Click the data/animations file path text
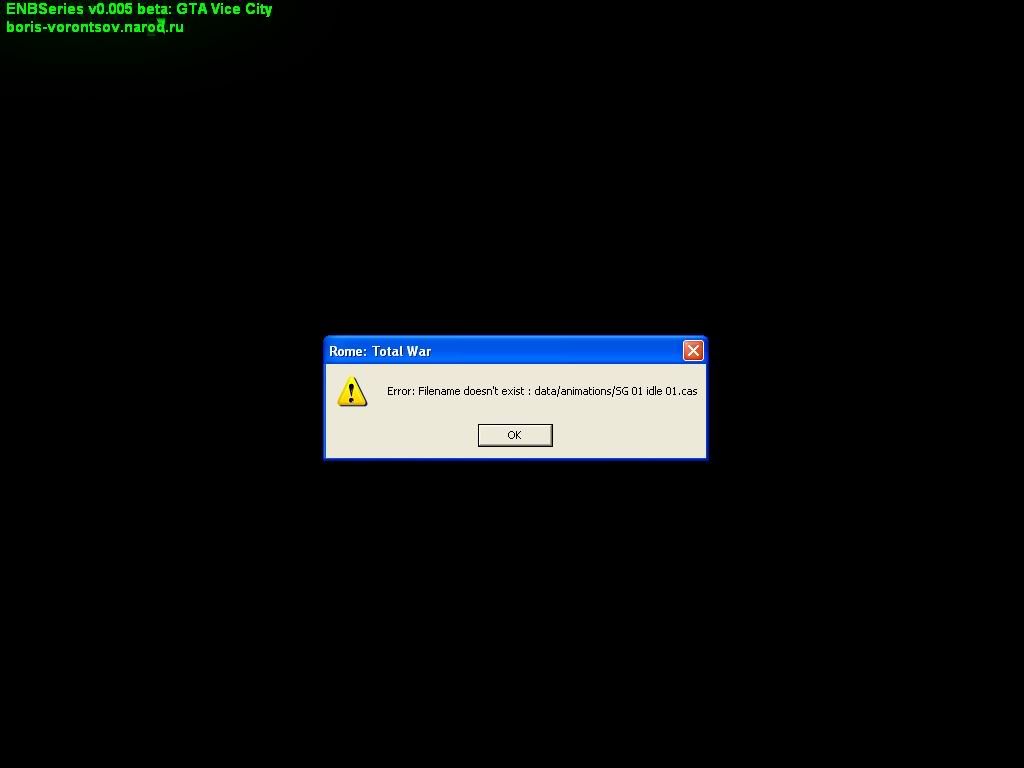This screenshot has height=768, width=1024. [573, 391]
